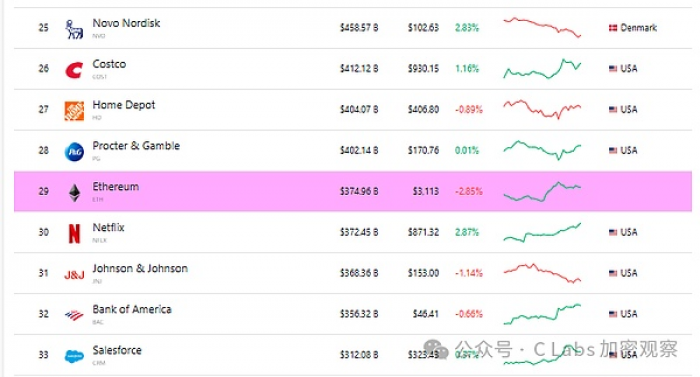Click the red Costco logo icon
Screen dimensions: 700x377
[x=74, y=70]
